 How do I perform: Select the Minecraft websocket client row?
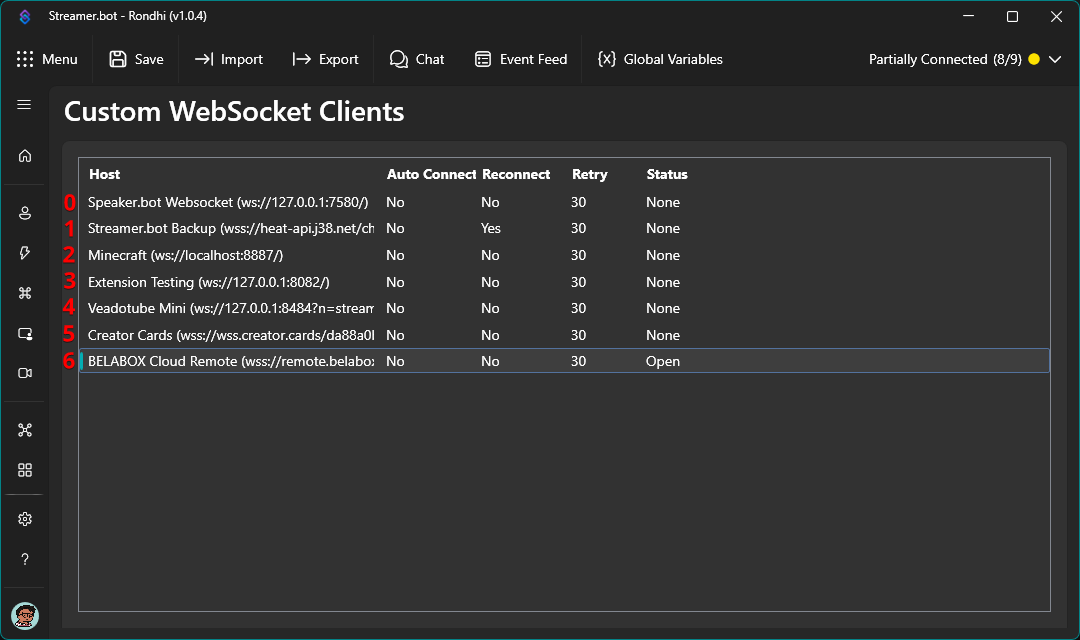pos(400,255)
